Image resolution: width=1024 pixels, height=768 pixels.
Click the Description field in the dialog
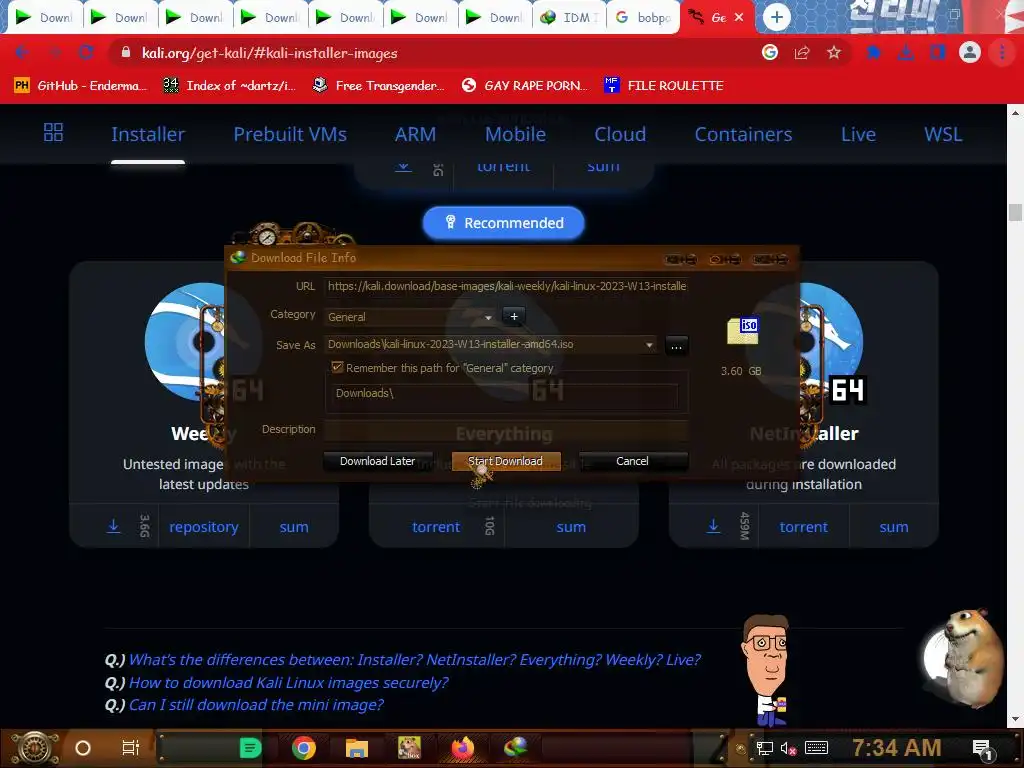click(506, 430)
